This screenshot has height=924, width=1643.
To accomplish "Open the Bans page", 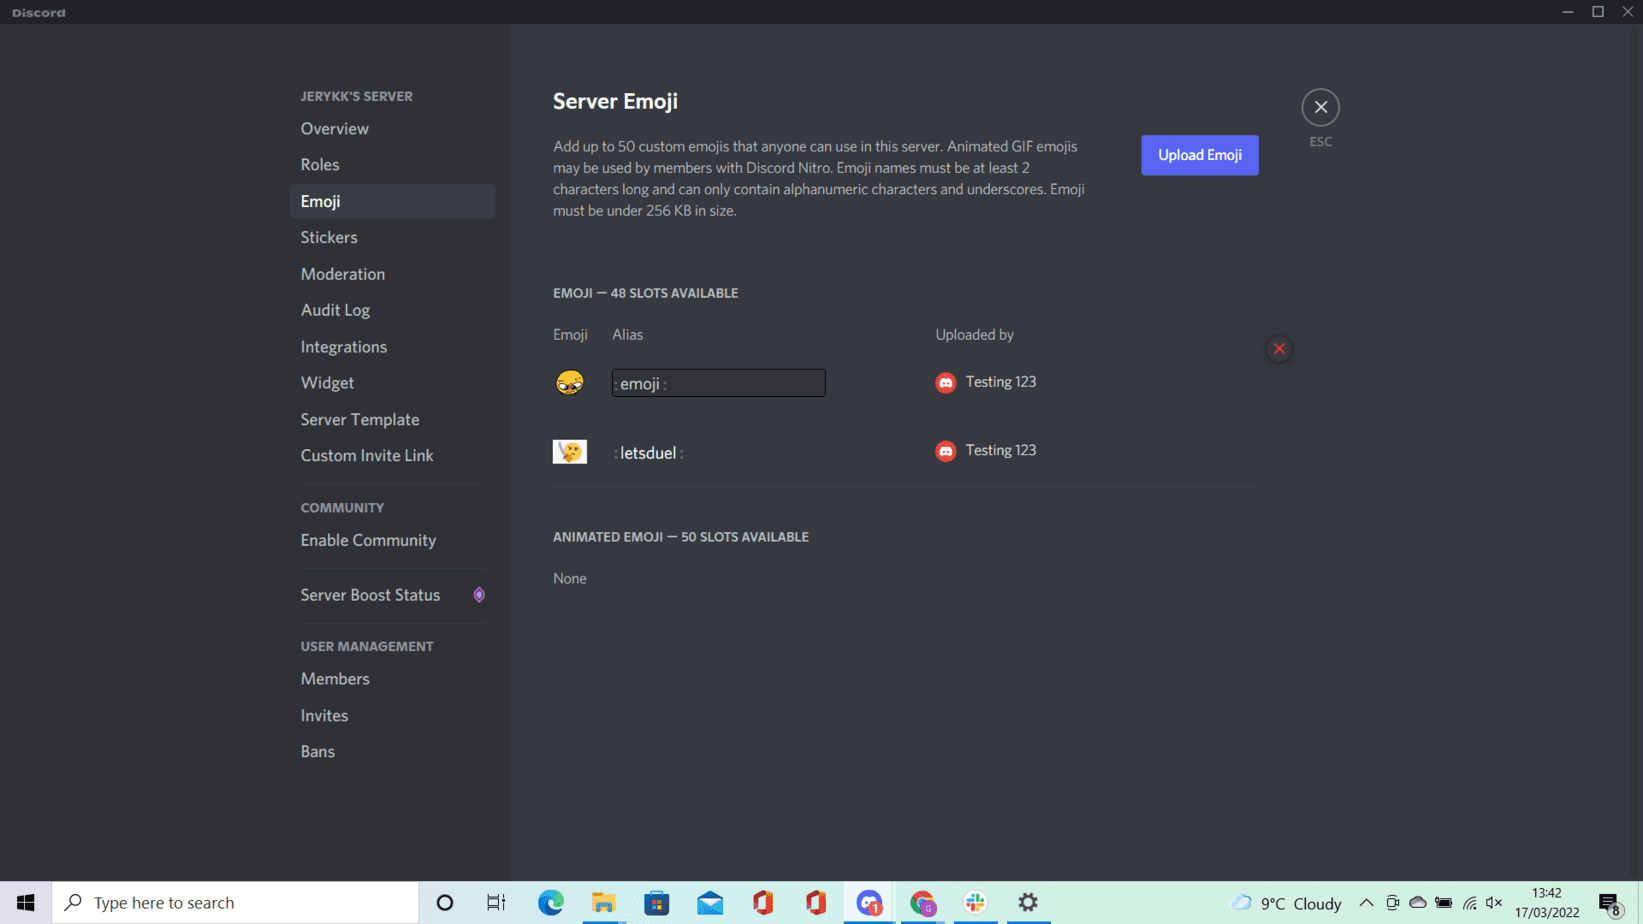I will [392, 752].
